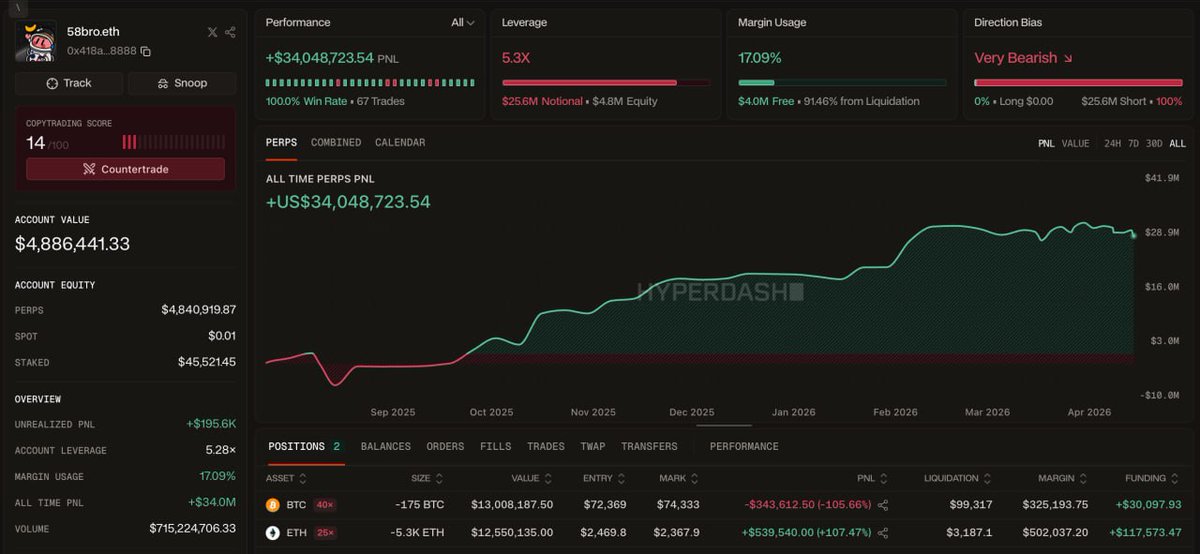Click the Very Bearish direction arrow icon
Screen dimensions: 1200x554
(x=1068, y=59)
